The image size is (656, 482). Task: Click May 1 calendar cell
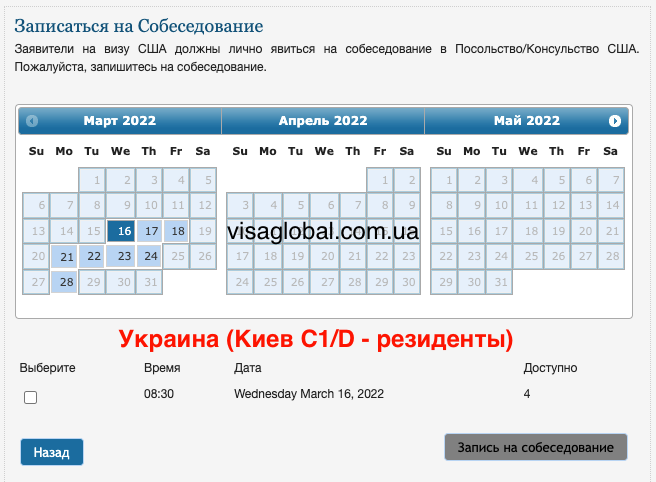(444, 180)
